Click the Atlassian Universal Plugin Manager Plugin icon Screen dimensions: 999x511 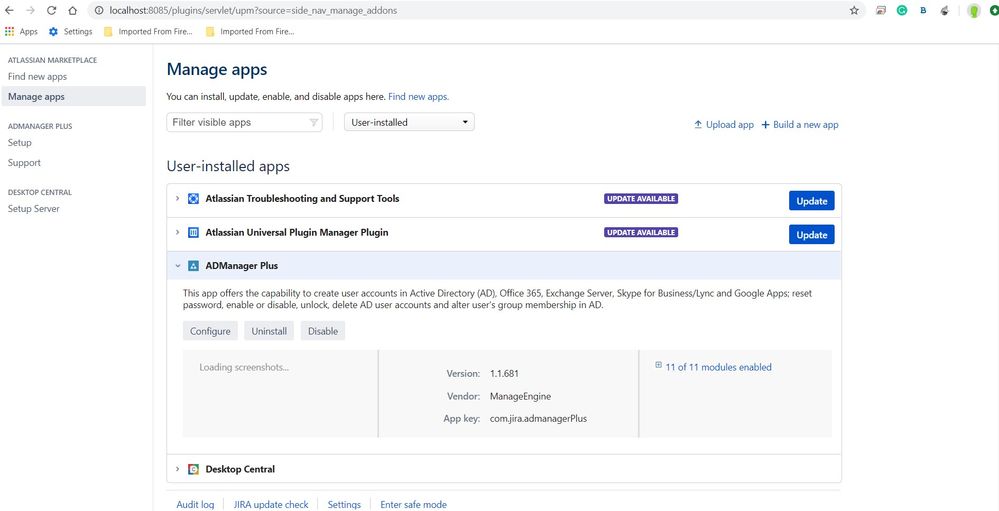pyautogui.click(x=194, y=233)
